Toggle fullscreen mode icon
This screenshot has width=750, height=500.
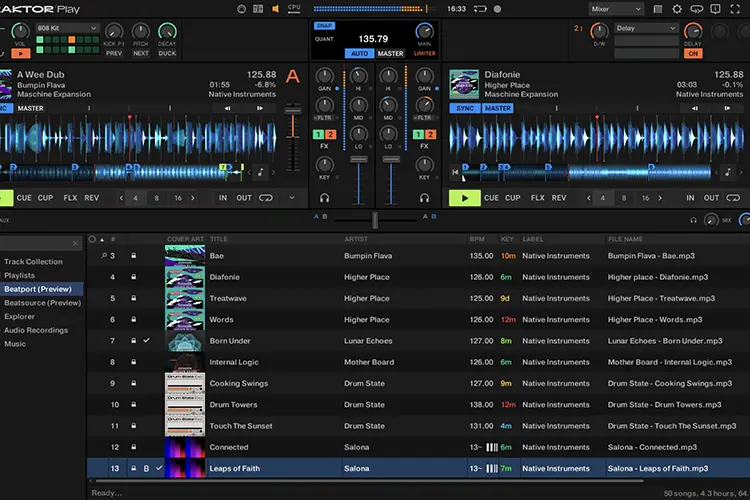[735, 9]
